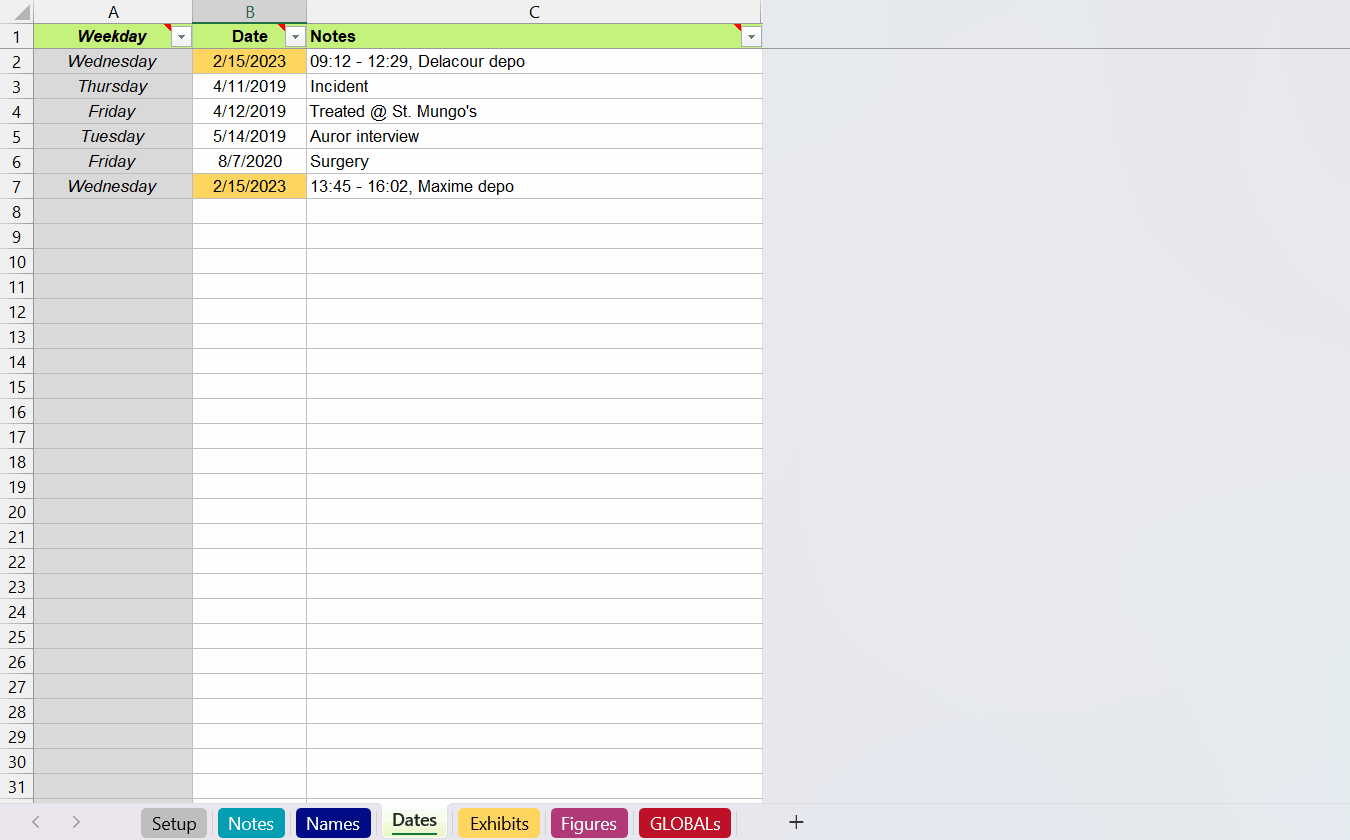Select the date 4/12/2019 cell
This screenshot has height=840, width=1350.
pos(250,111)
